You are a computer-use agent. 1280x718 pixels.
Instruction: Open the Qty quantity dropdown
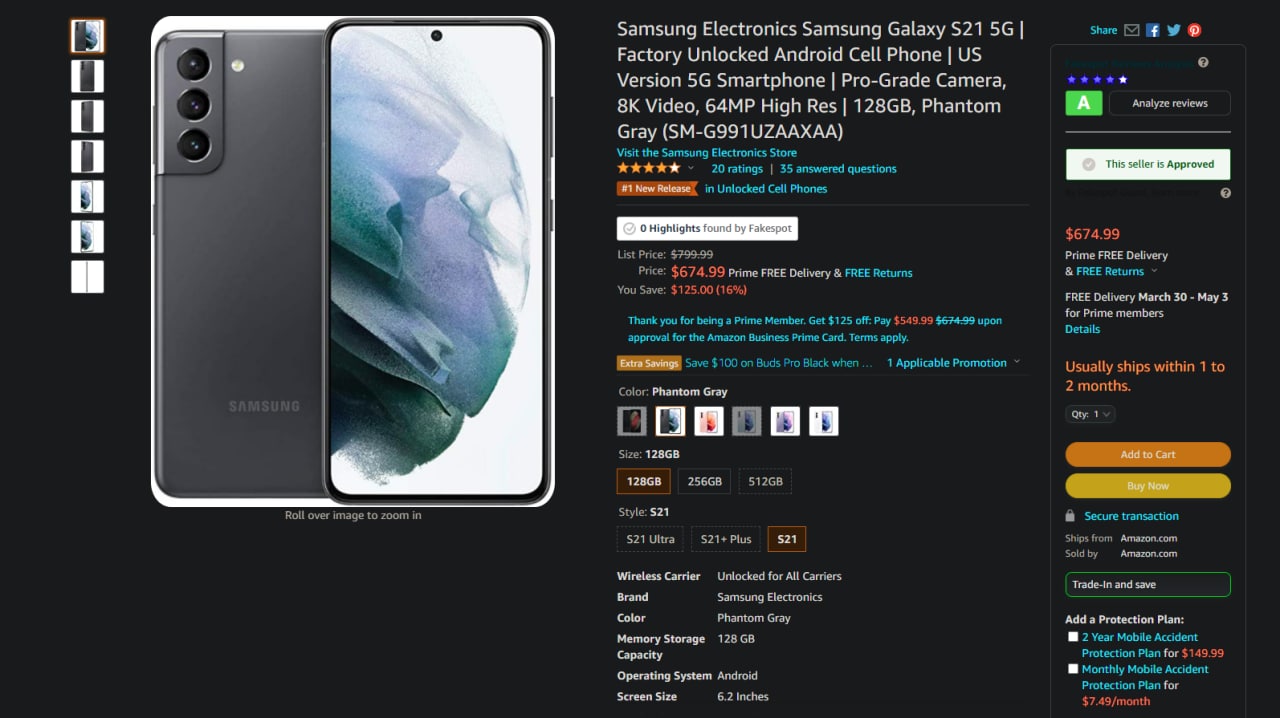(1090, 414)
